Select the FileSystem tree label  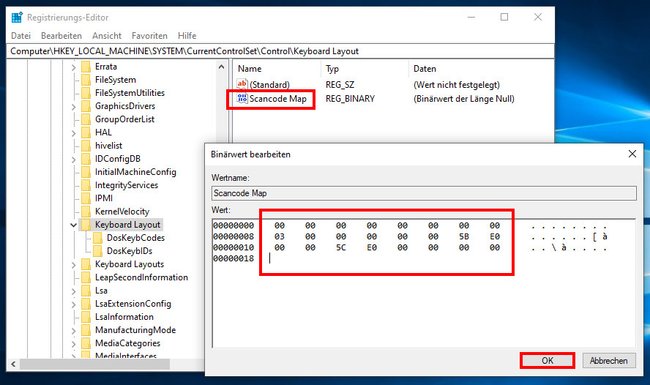[x=116, y=80]
